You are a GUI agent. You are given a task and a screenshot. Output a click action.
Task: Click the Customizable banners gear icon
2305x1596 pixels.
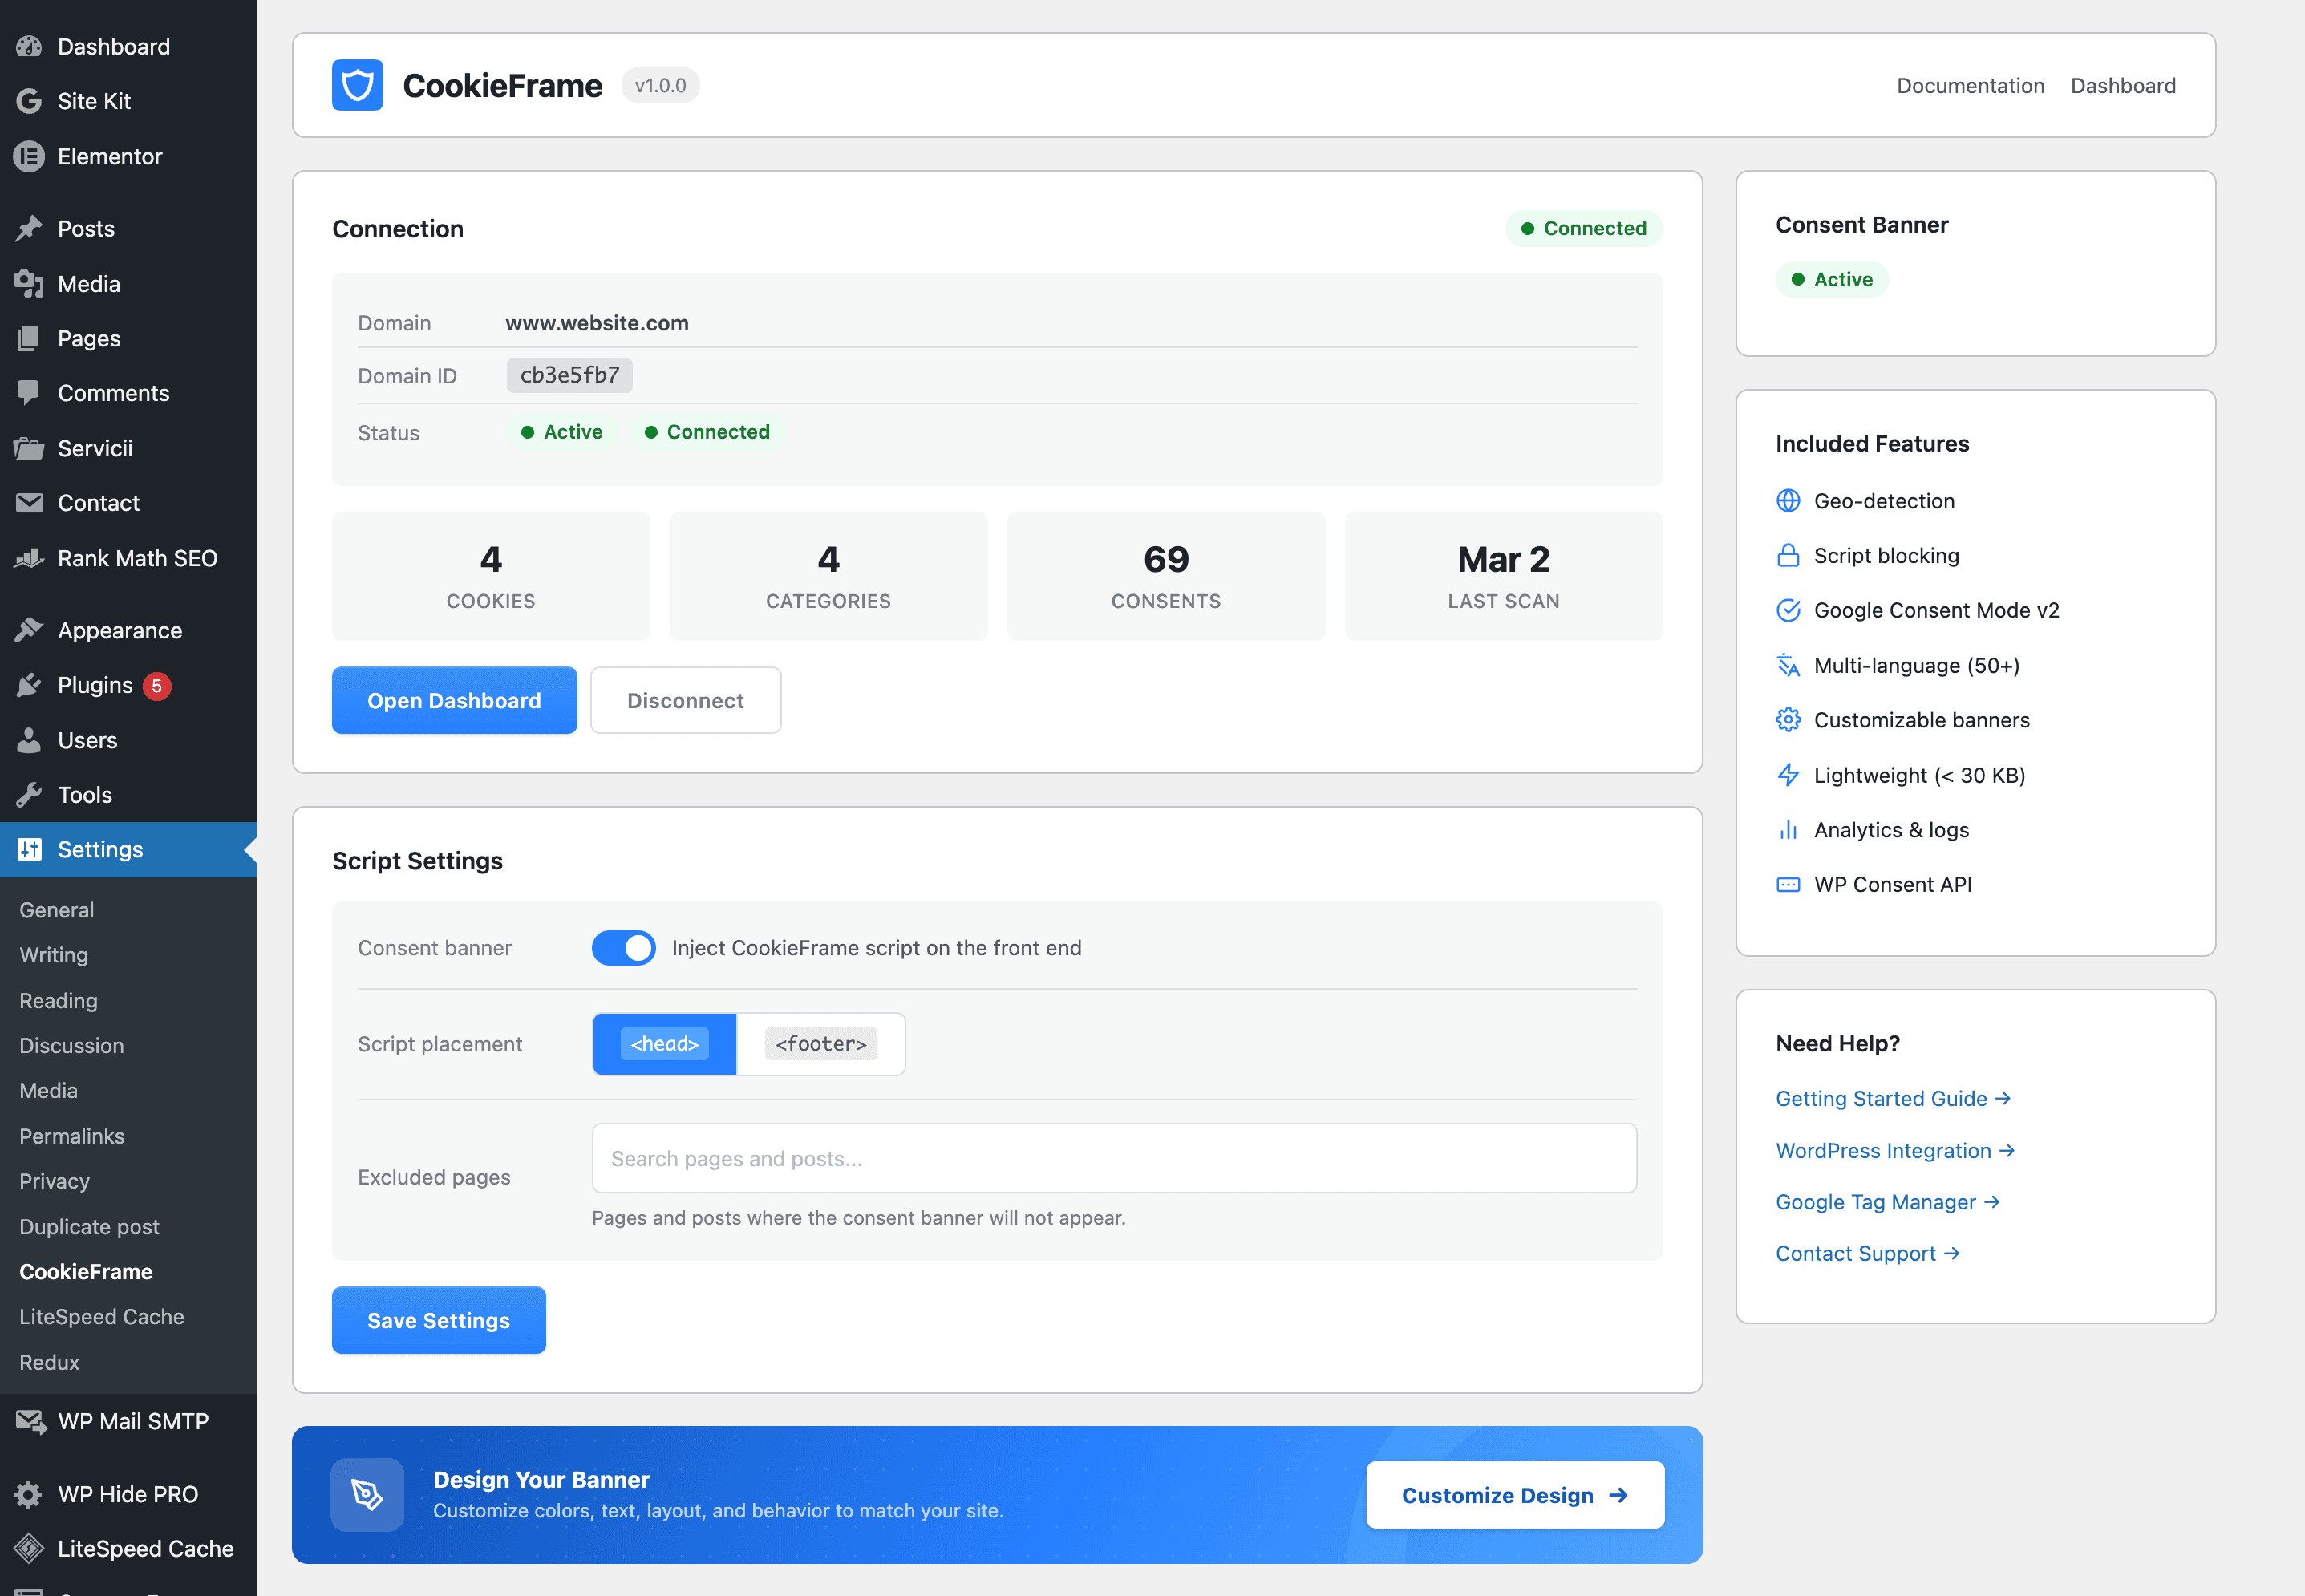tap(1788, 720)
